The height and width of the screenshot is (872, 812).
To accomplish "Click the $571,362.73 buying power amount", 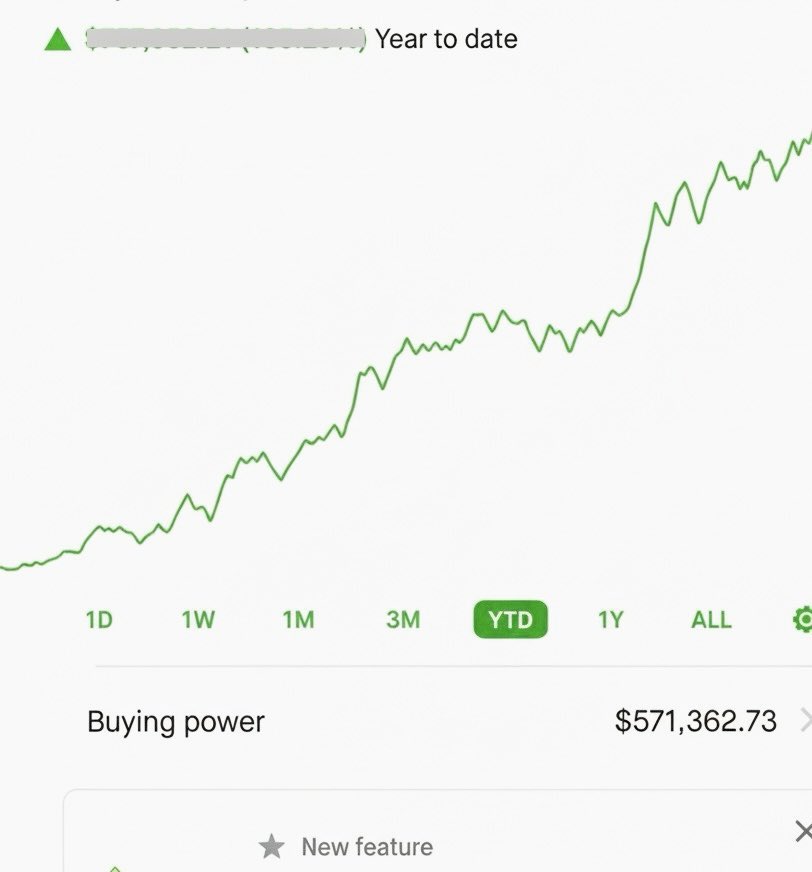I will [695, 721].
